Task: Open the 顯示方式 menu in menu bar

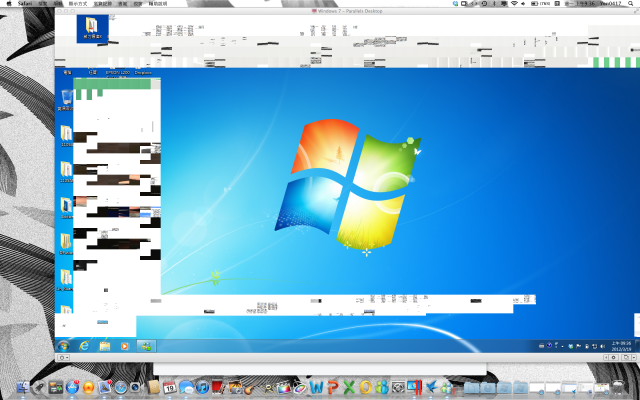Action: point(78,3)
